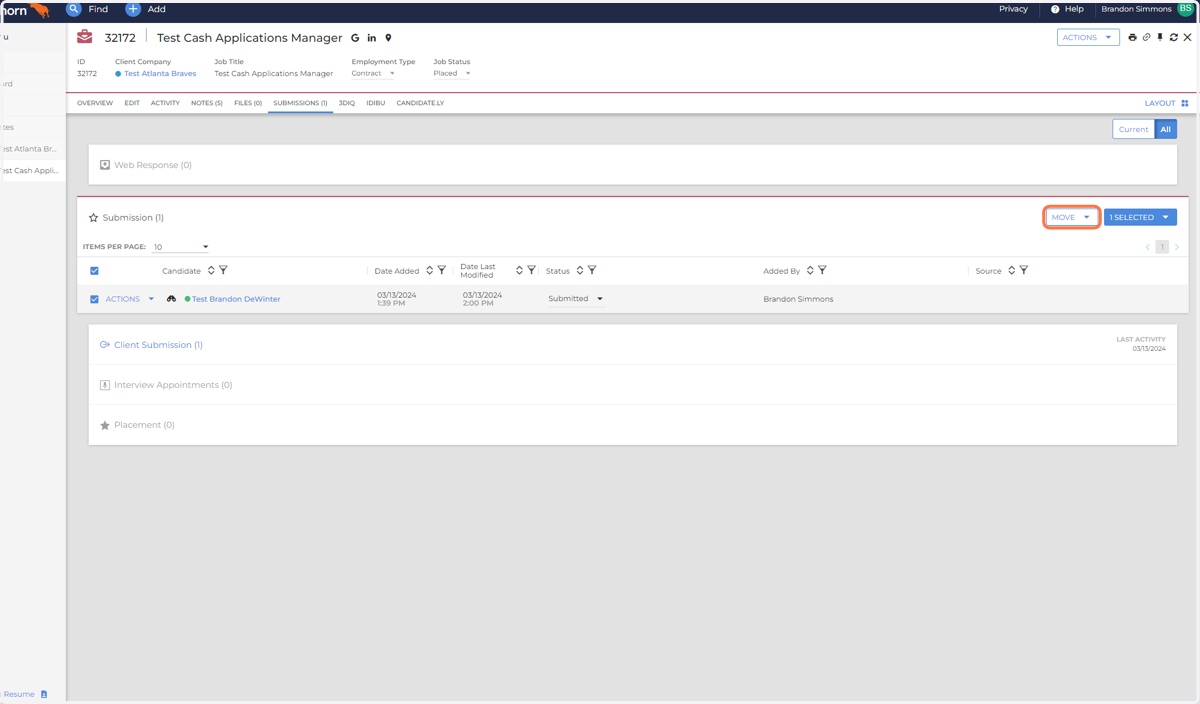The height and width of the screenshot is (704, 1200).
Task: Copy record link with chain icon
Action: [x=1146, y=37]
